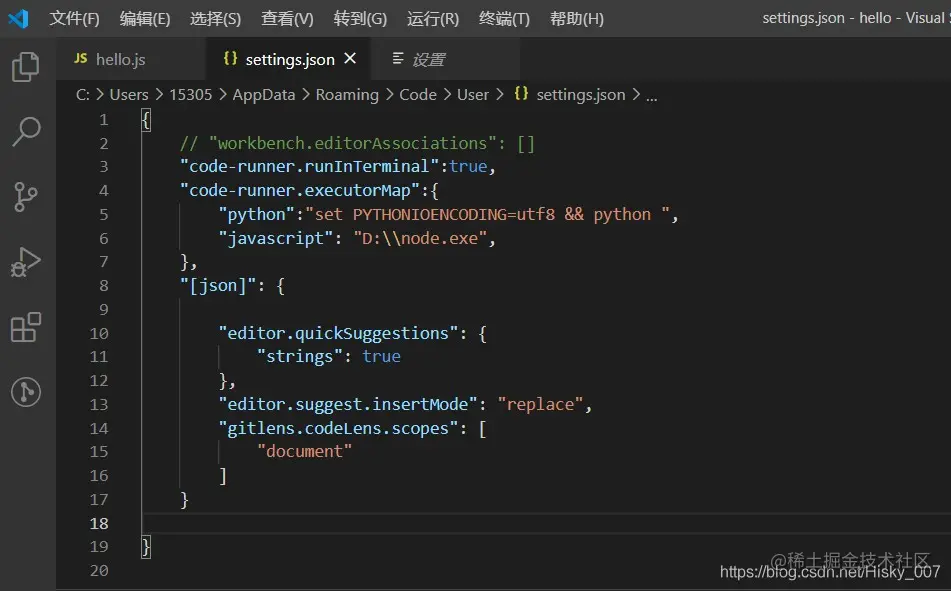Open the 文件(F) menu
Viewport: 951px width, 591px height.
click(x=74, y=18)
